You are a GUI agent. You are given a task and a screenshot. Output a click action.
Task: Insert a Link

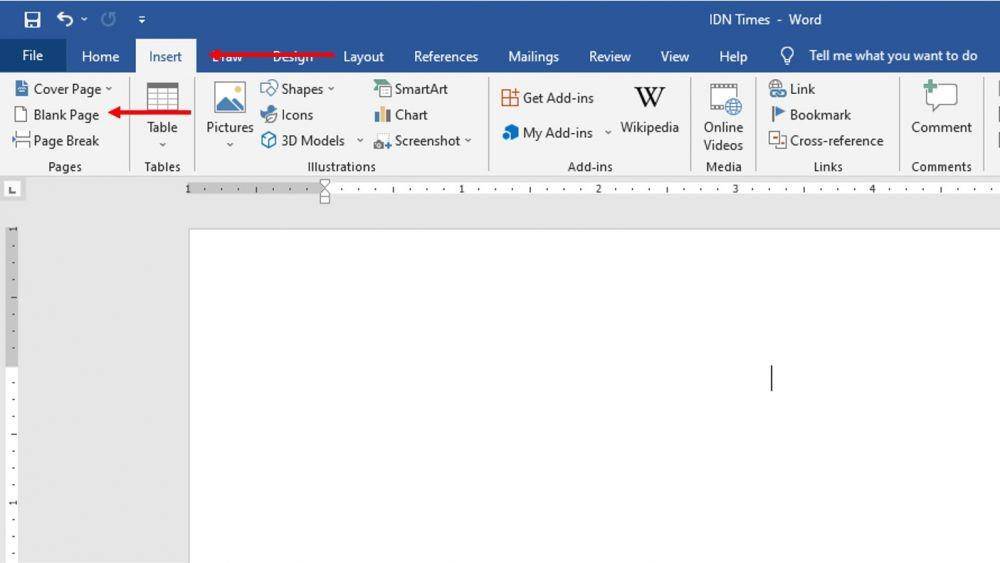click(x=792, y=89)
